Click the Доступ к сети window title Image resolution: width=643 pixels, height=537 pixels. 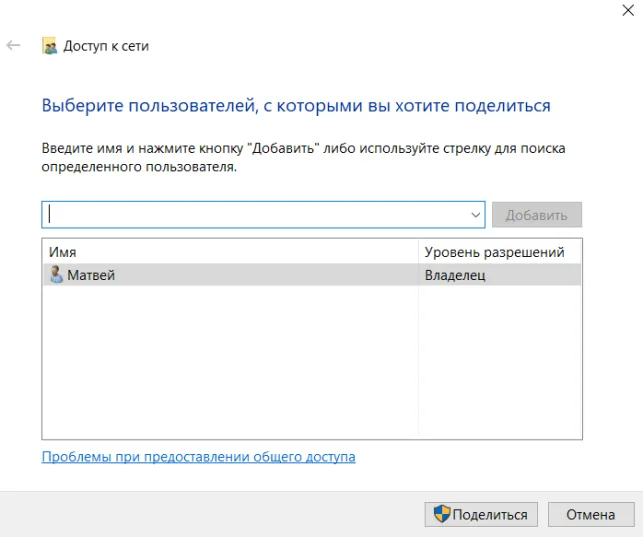[x=106, y=46]
